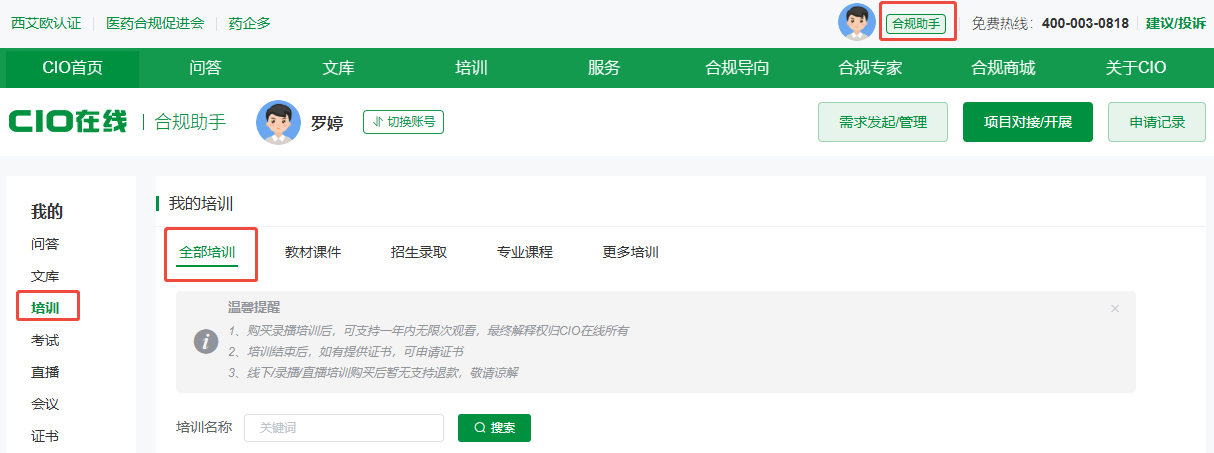Screen dimensions: 1214x453
Task: Open the 西艾欧认证 link
Action: [46, 23]
